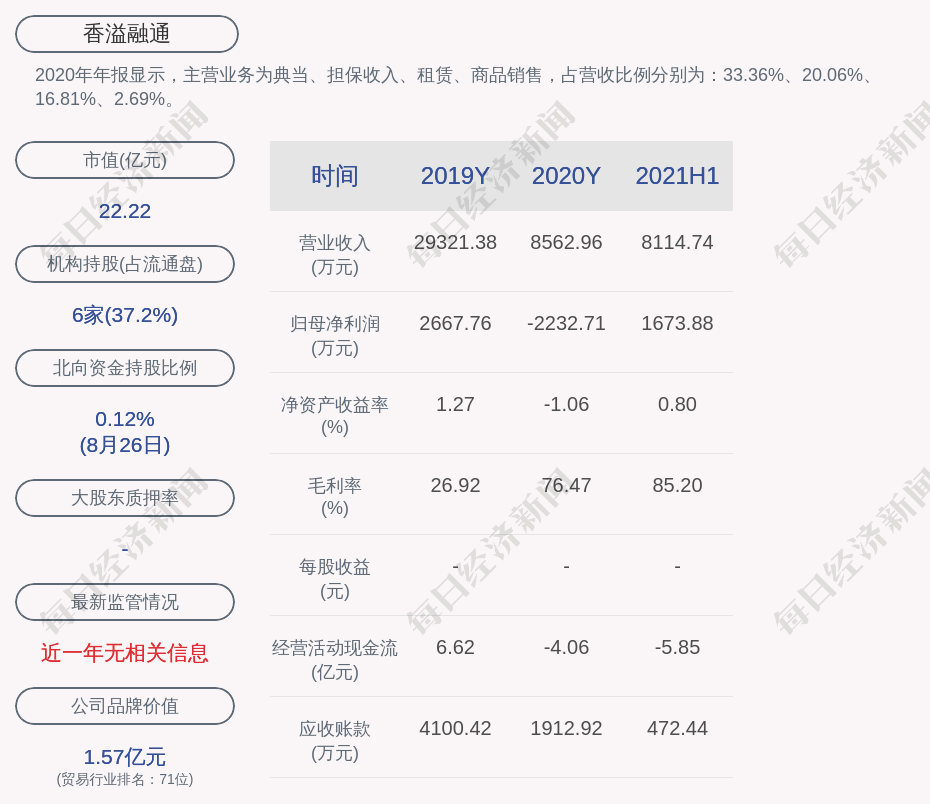Select revenue value 29321.38
Screen dimensions: 930x804
click(x=455, y=243)
